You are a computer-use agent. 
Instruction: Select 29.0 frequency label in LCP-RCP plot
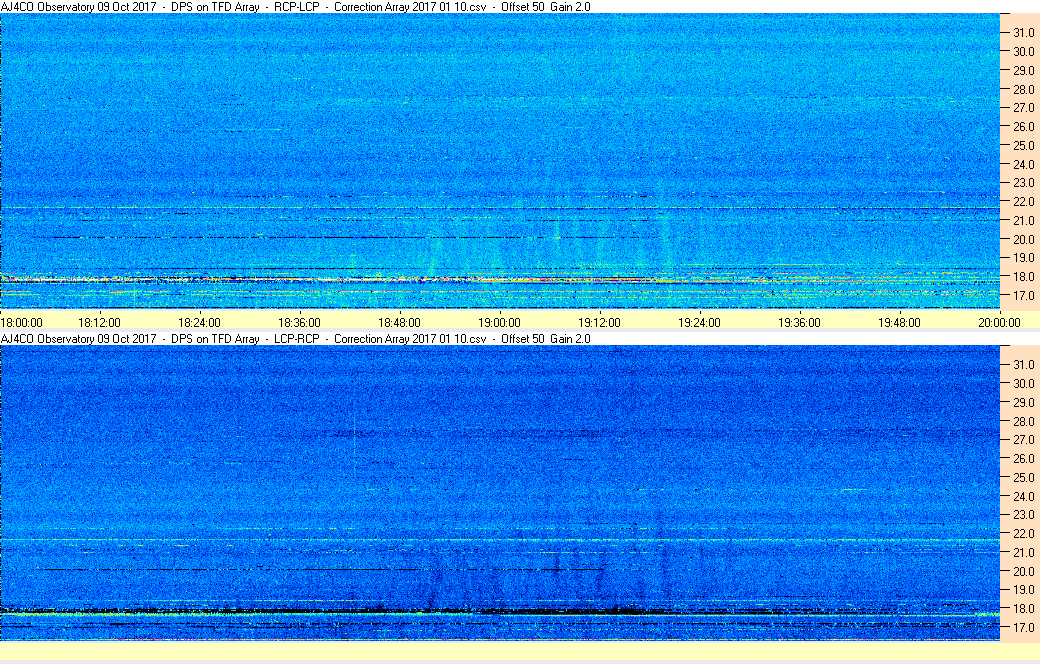point(1023,403)
